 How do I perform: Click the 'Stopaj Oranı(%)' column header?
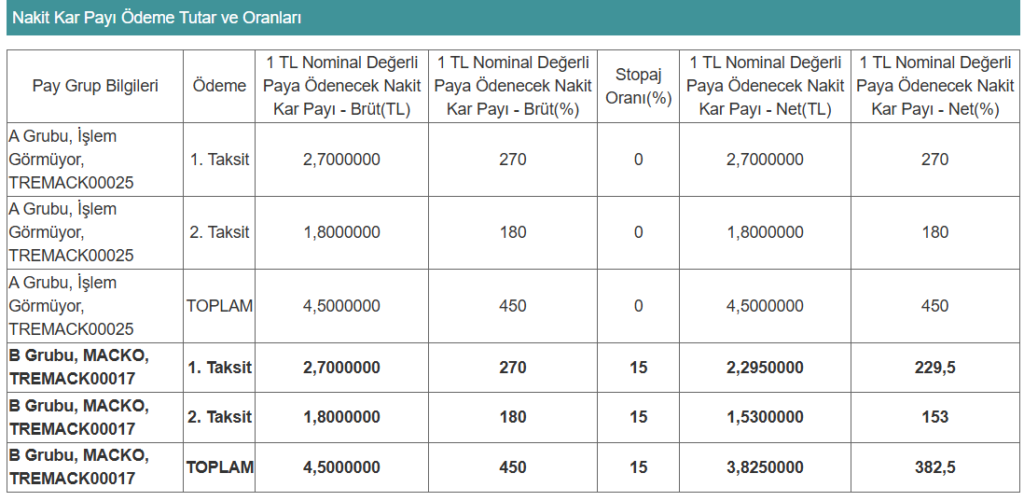tap(638, 86)
